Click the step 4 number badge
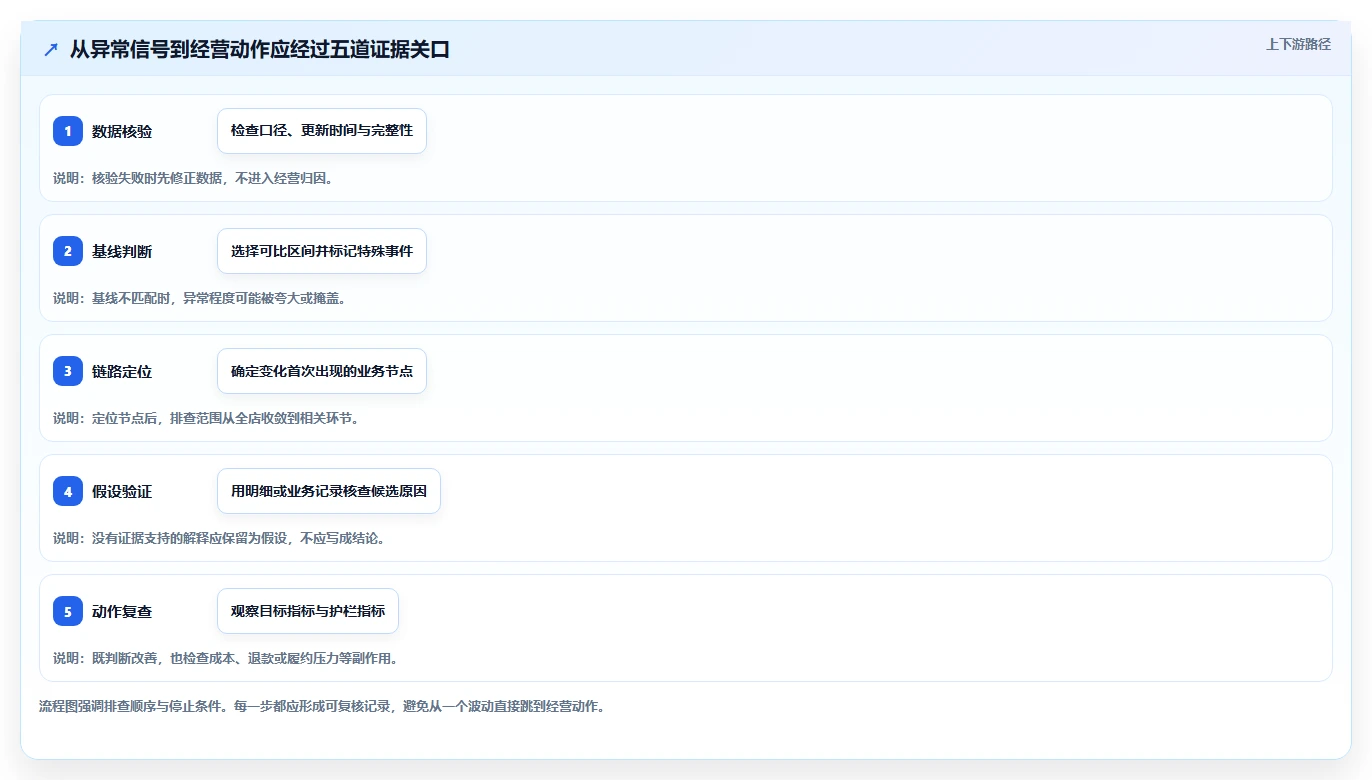This screenshot has width=1372, height=780. click(68, 491)
